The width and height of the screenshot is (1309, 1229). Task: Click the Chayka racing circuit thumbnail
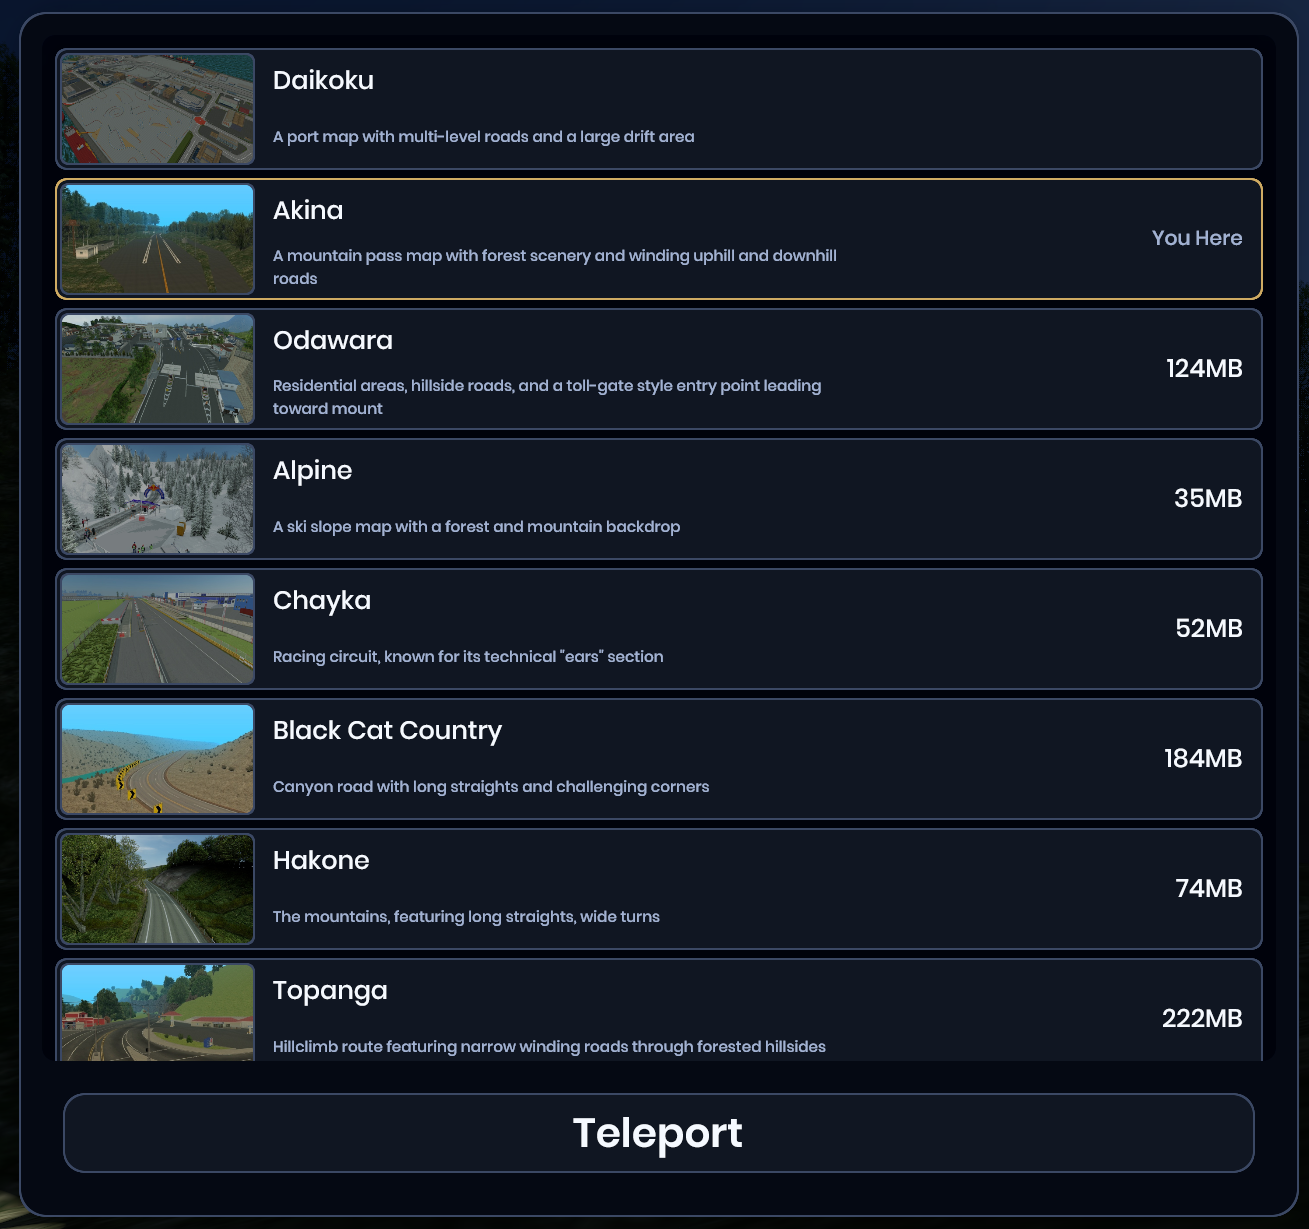pyautogui.click(x=157, y=629)
